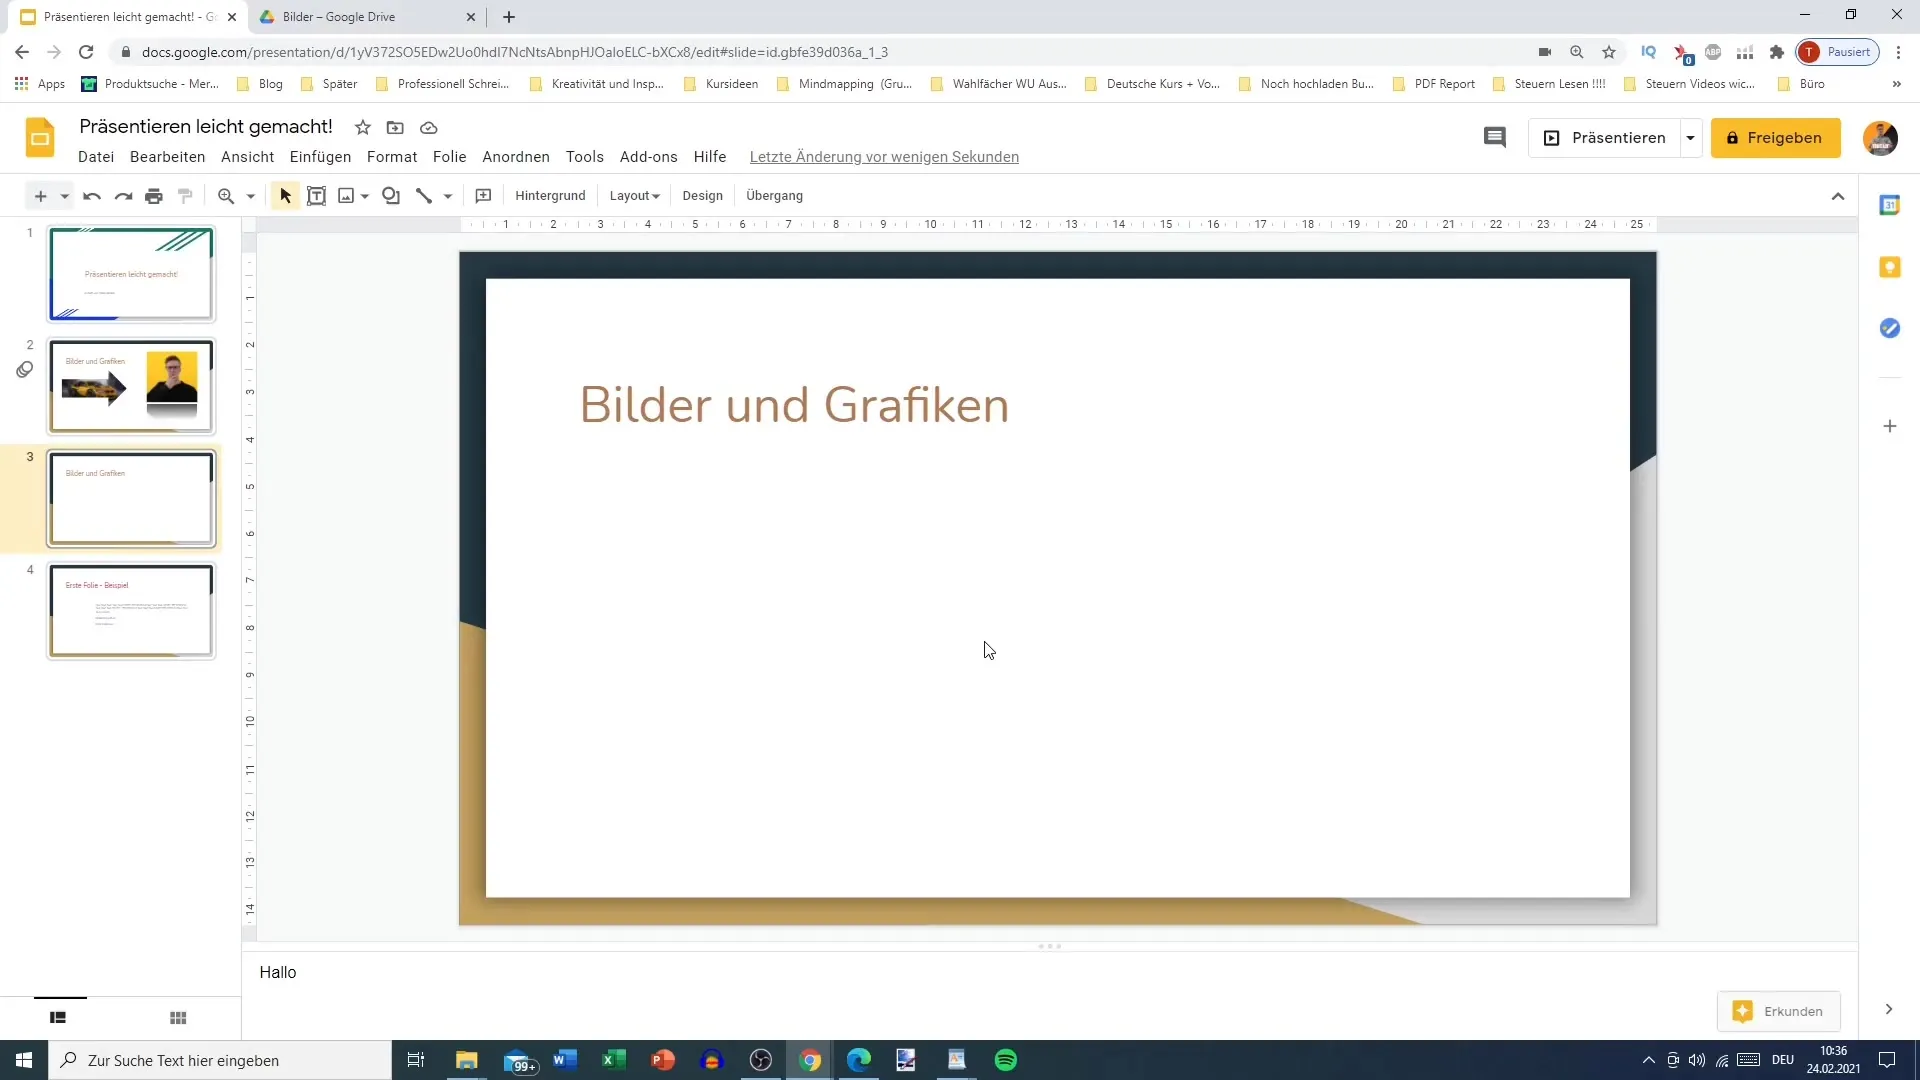Screen dimensions: 1920x1080
Task: Click 'Letzte Änderung vor wenigen Sekunden' link
Action: pyautogui.click(x=884, y=157)
